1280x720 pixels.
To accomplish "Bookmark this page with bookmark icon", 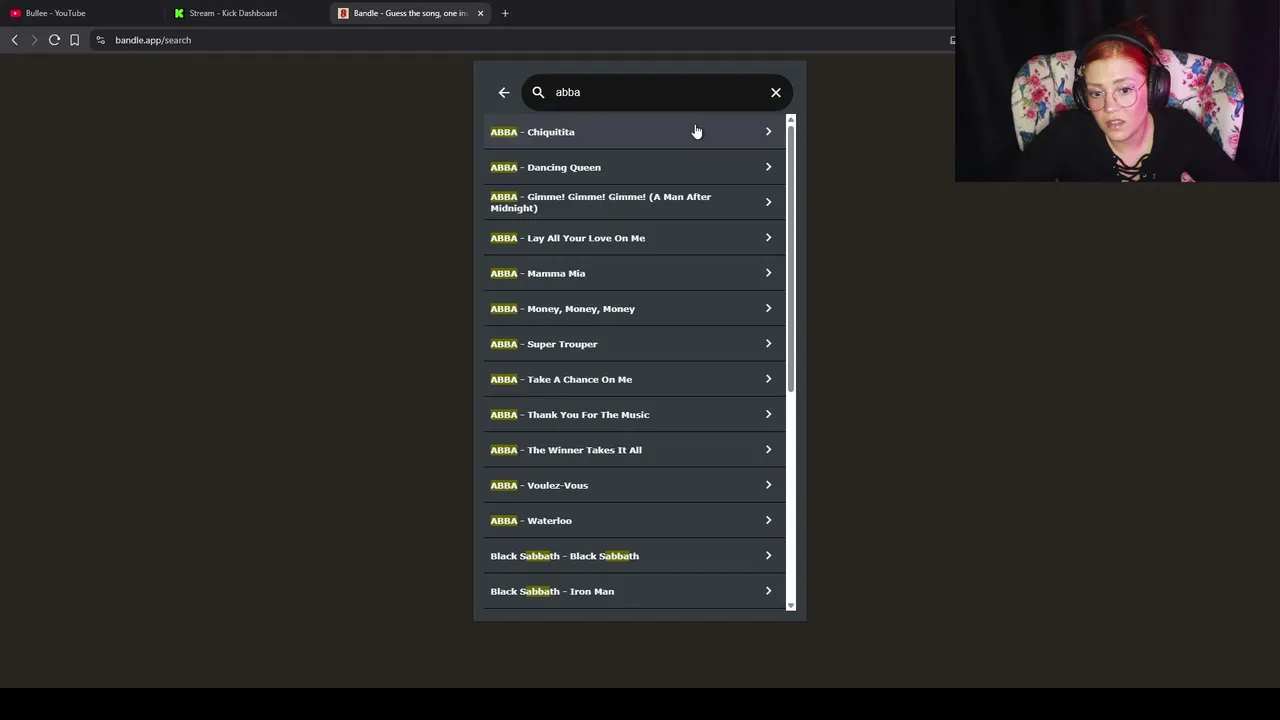I will 74,40.
